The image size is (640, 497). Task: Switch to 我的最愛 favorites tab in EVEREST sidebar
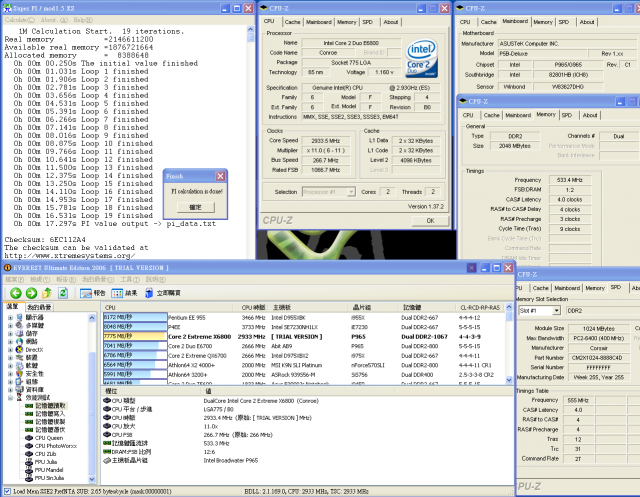(39, 307)
